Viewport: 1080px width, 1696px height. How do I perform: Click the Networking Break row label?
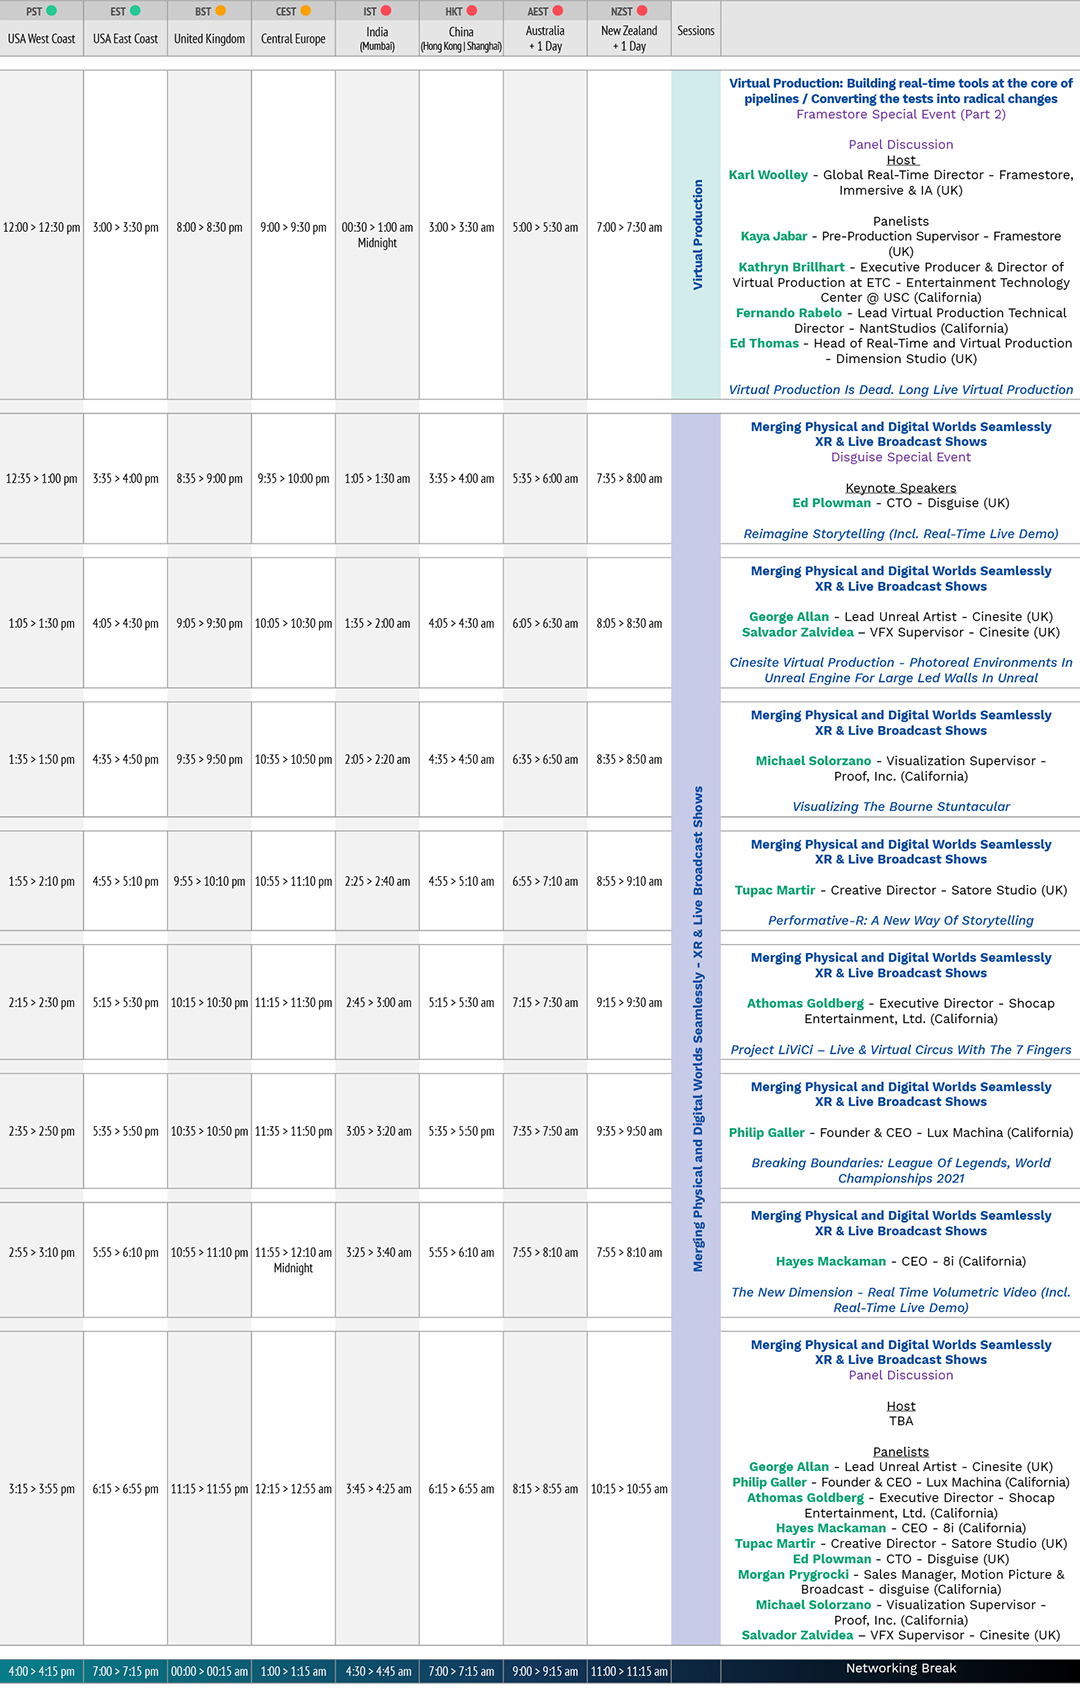(901, 1668)
